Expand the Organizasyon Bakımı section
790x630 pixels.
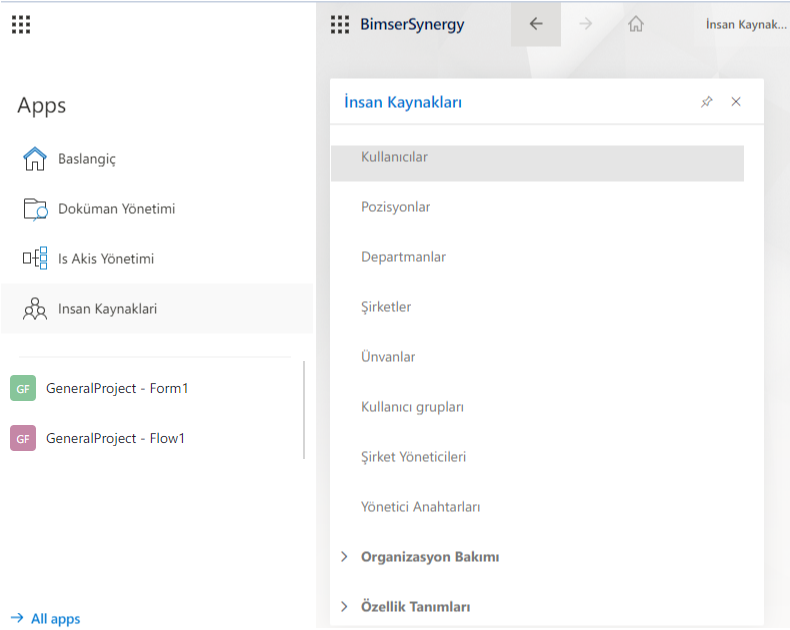429,557
